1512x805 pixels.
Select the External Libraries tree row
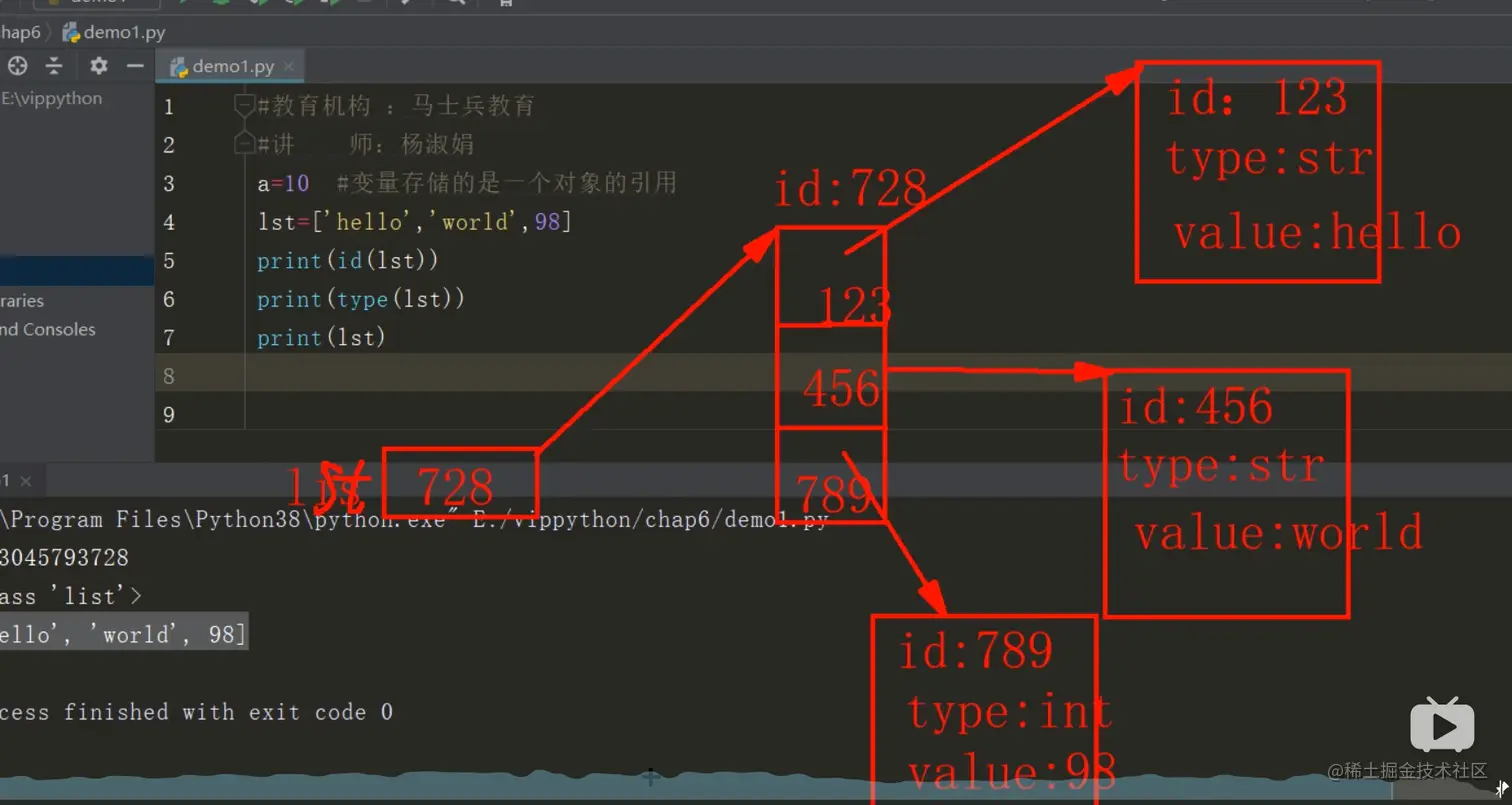(x=22, y=300)
